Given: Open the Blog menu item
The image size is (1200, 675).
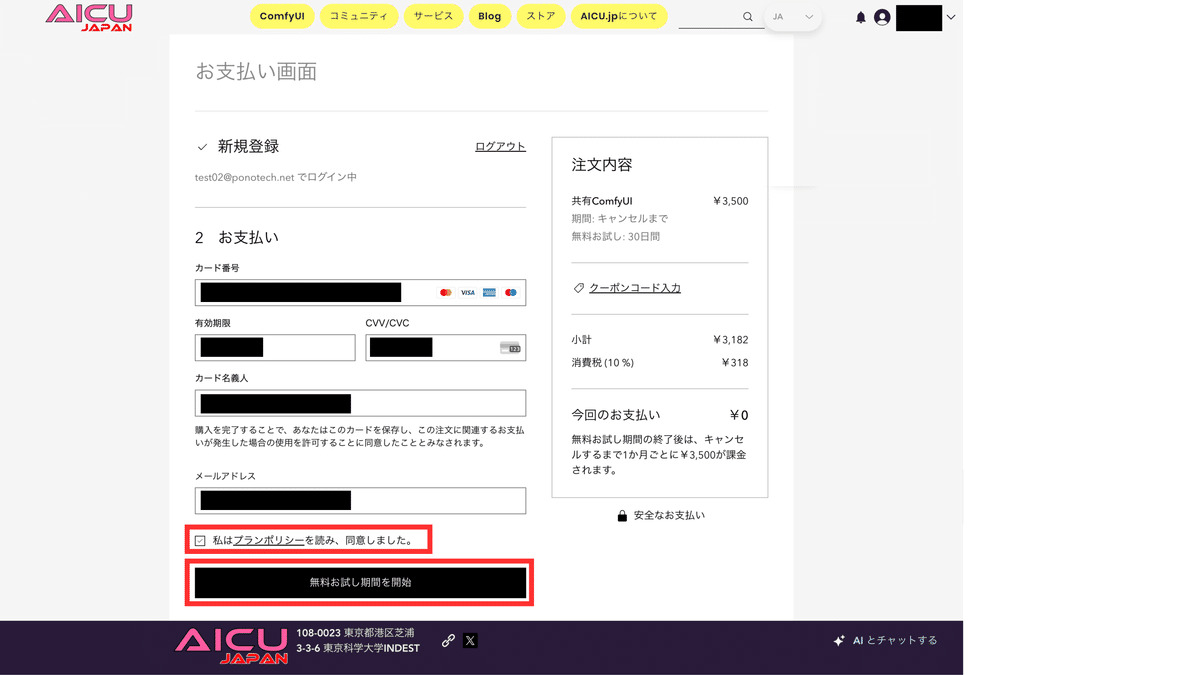Looking at the screenshot, I should [x=489, y=16].
